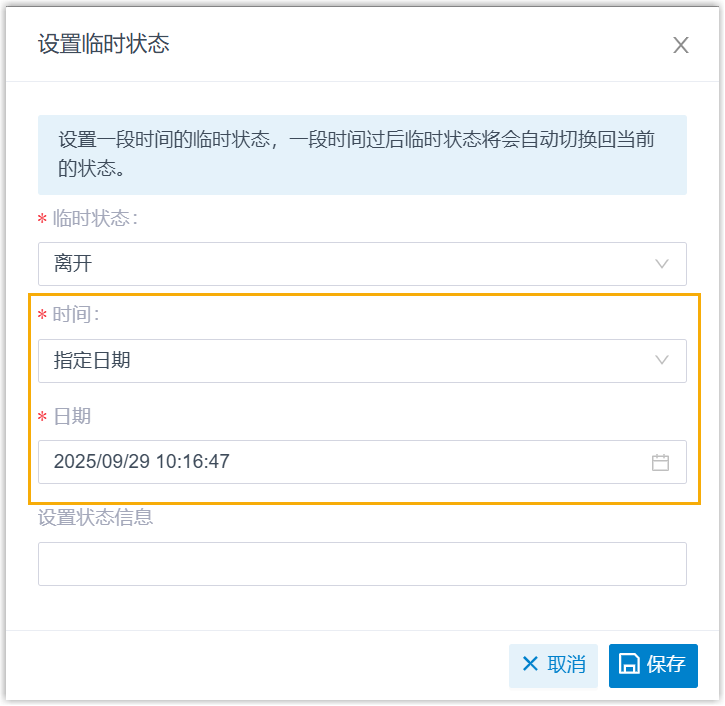
Task: Click the 设置状态信息 field label
Action: pyautogui.click(x=96, y=517)
